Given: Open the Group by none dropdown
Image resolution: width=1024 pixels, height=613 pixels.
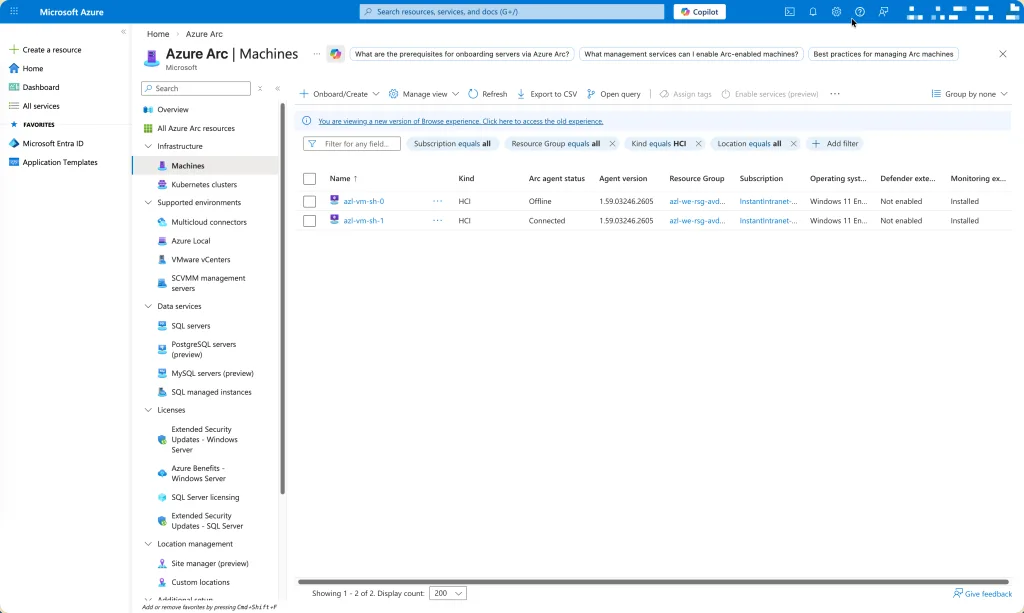Looking at the screenshot, I should (x=969, y=94).
